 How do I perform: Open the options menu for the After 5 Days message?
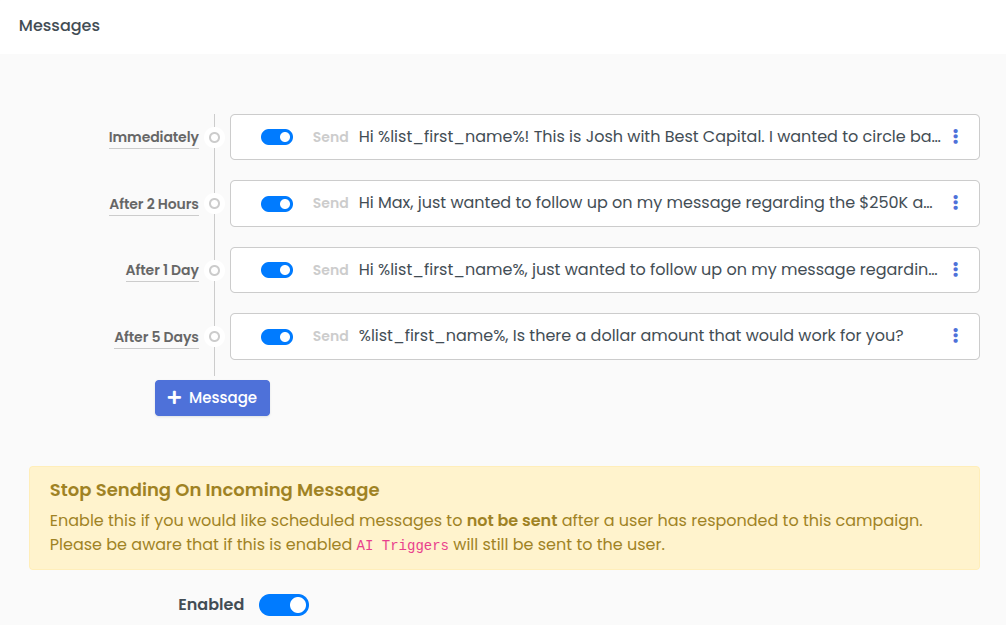tap(955, 336)
